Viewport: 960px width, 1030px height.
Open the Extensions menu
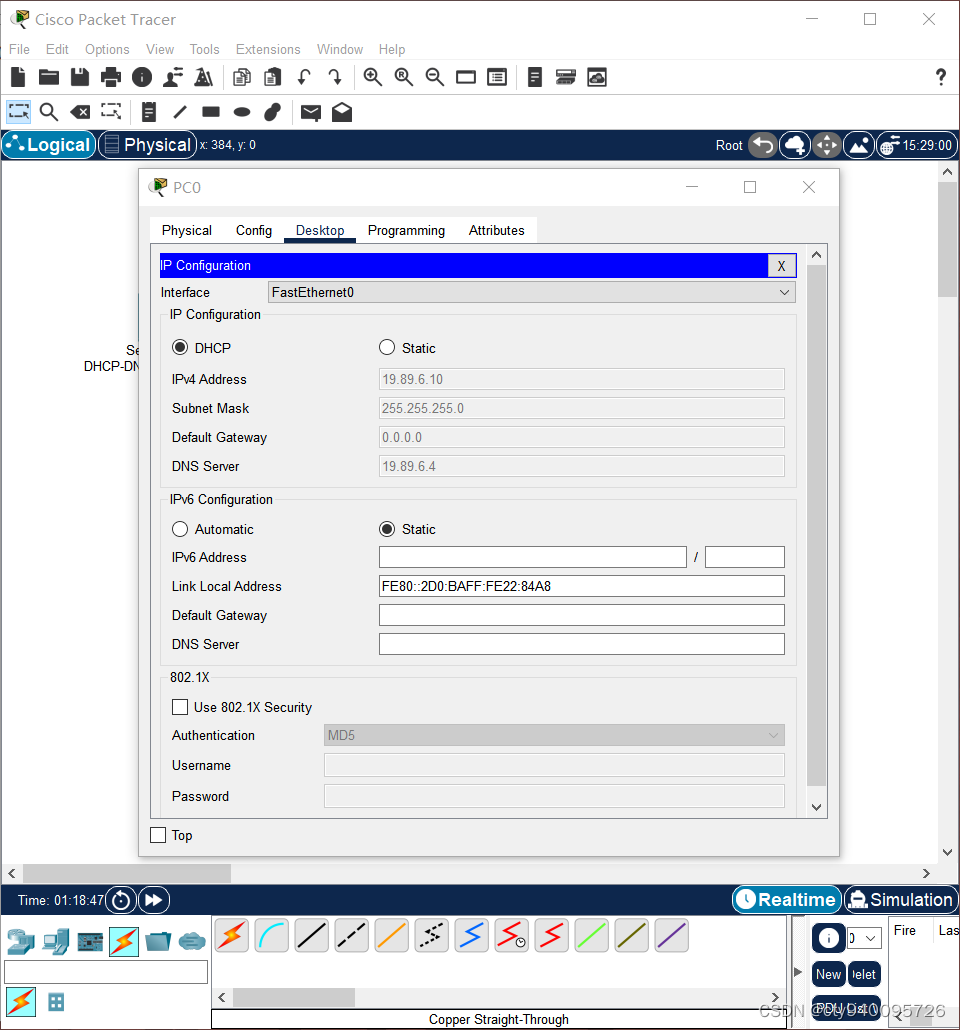pos(268,49)
